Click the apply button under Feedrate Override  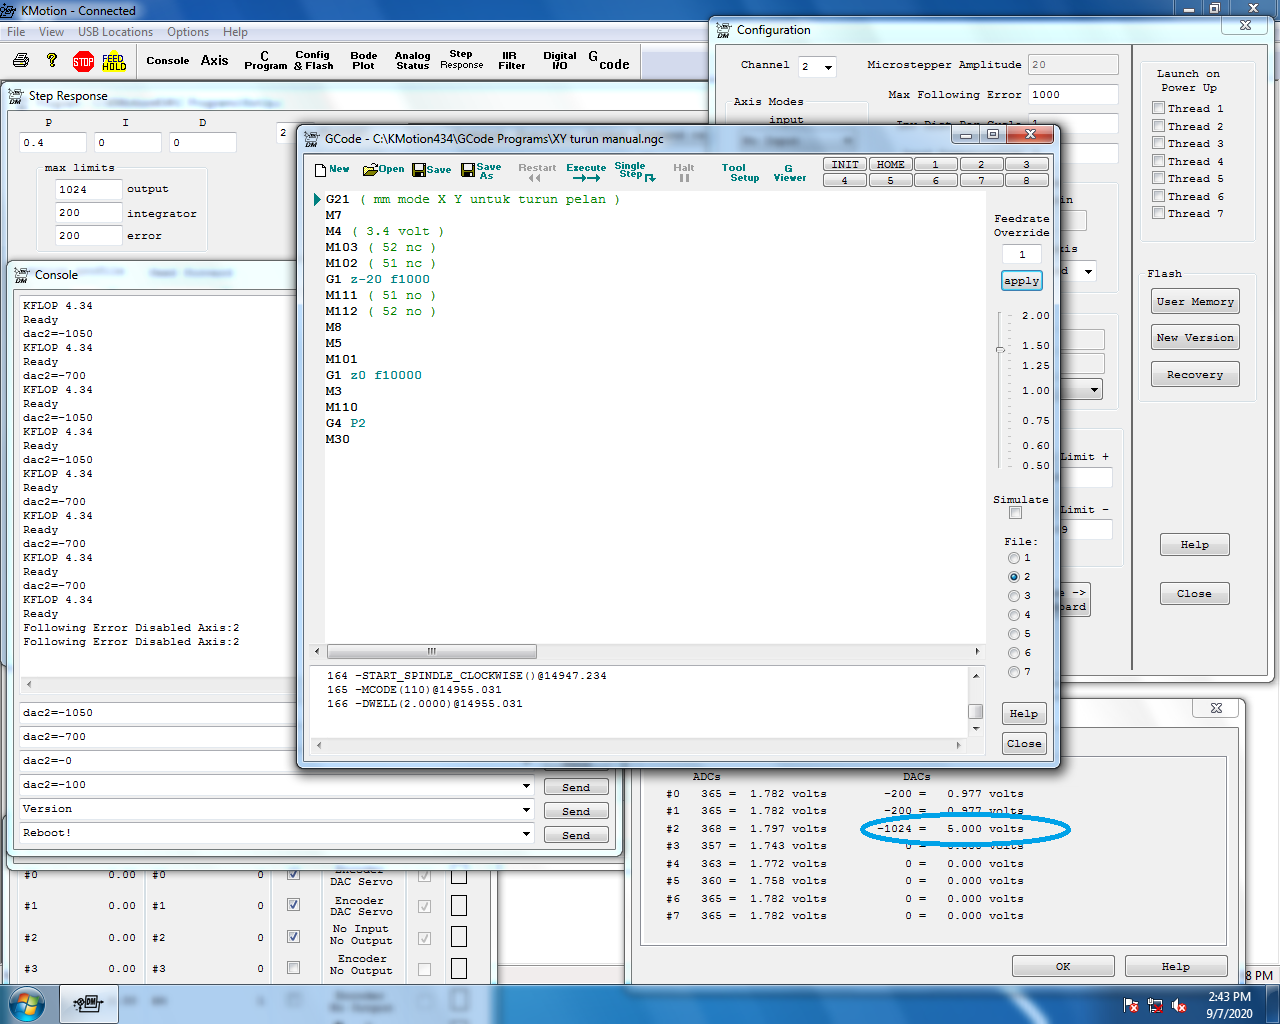(1021, 281)
